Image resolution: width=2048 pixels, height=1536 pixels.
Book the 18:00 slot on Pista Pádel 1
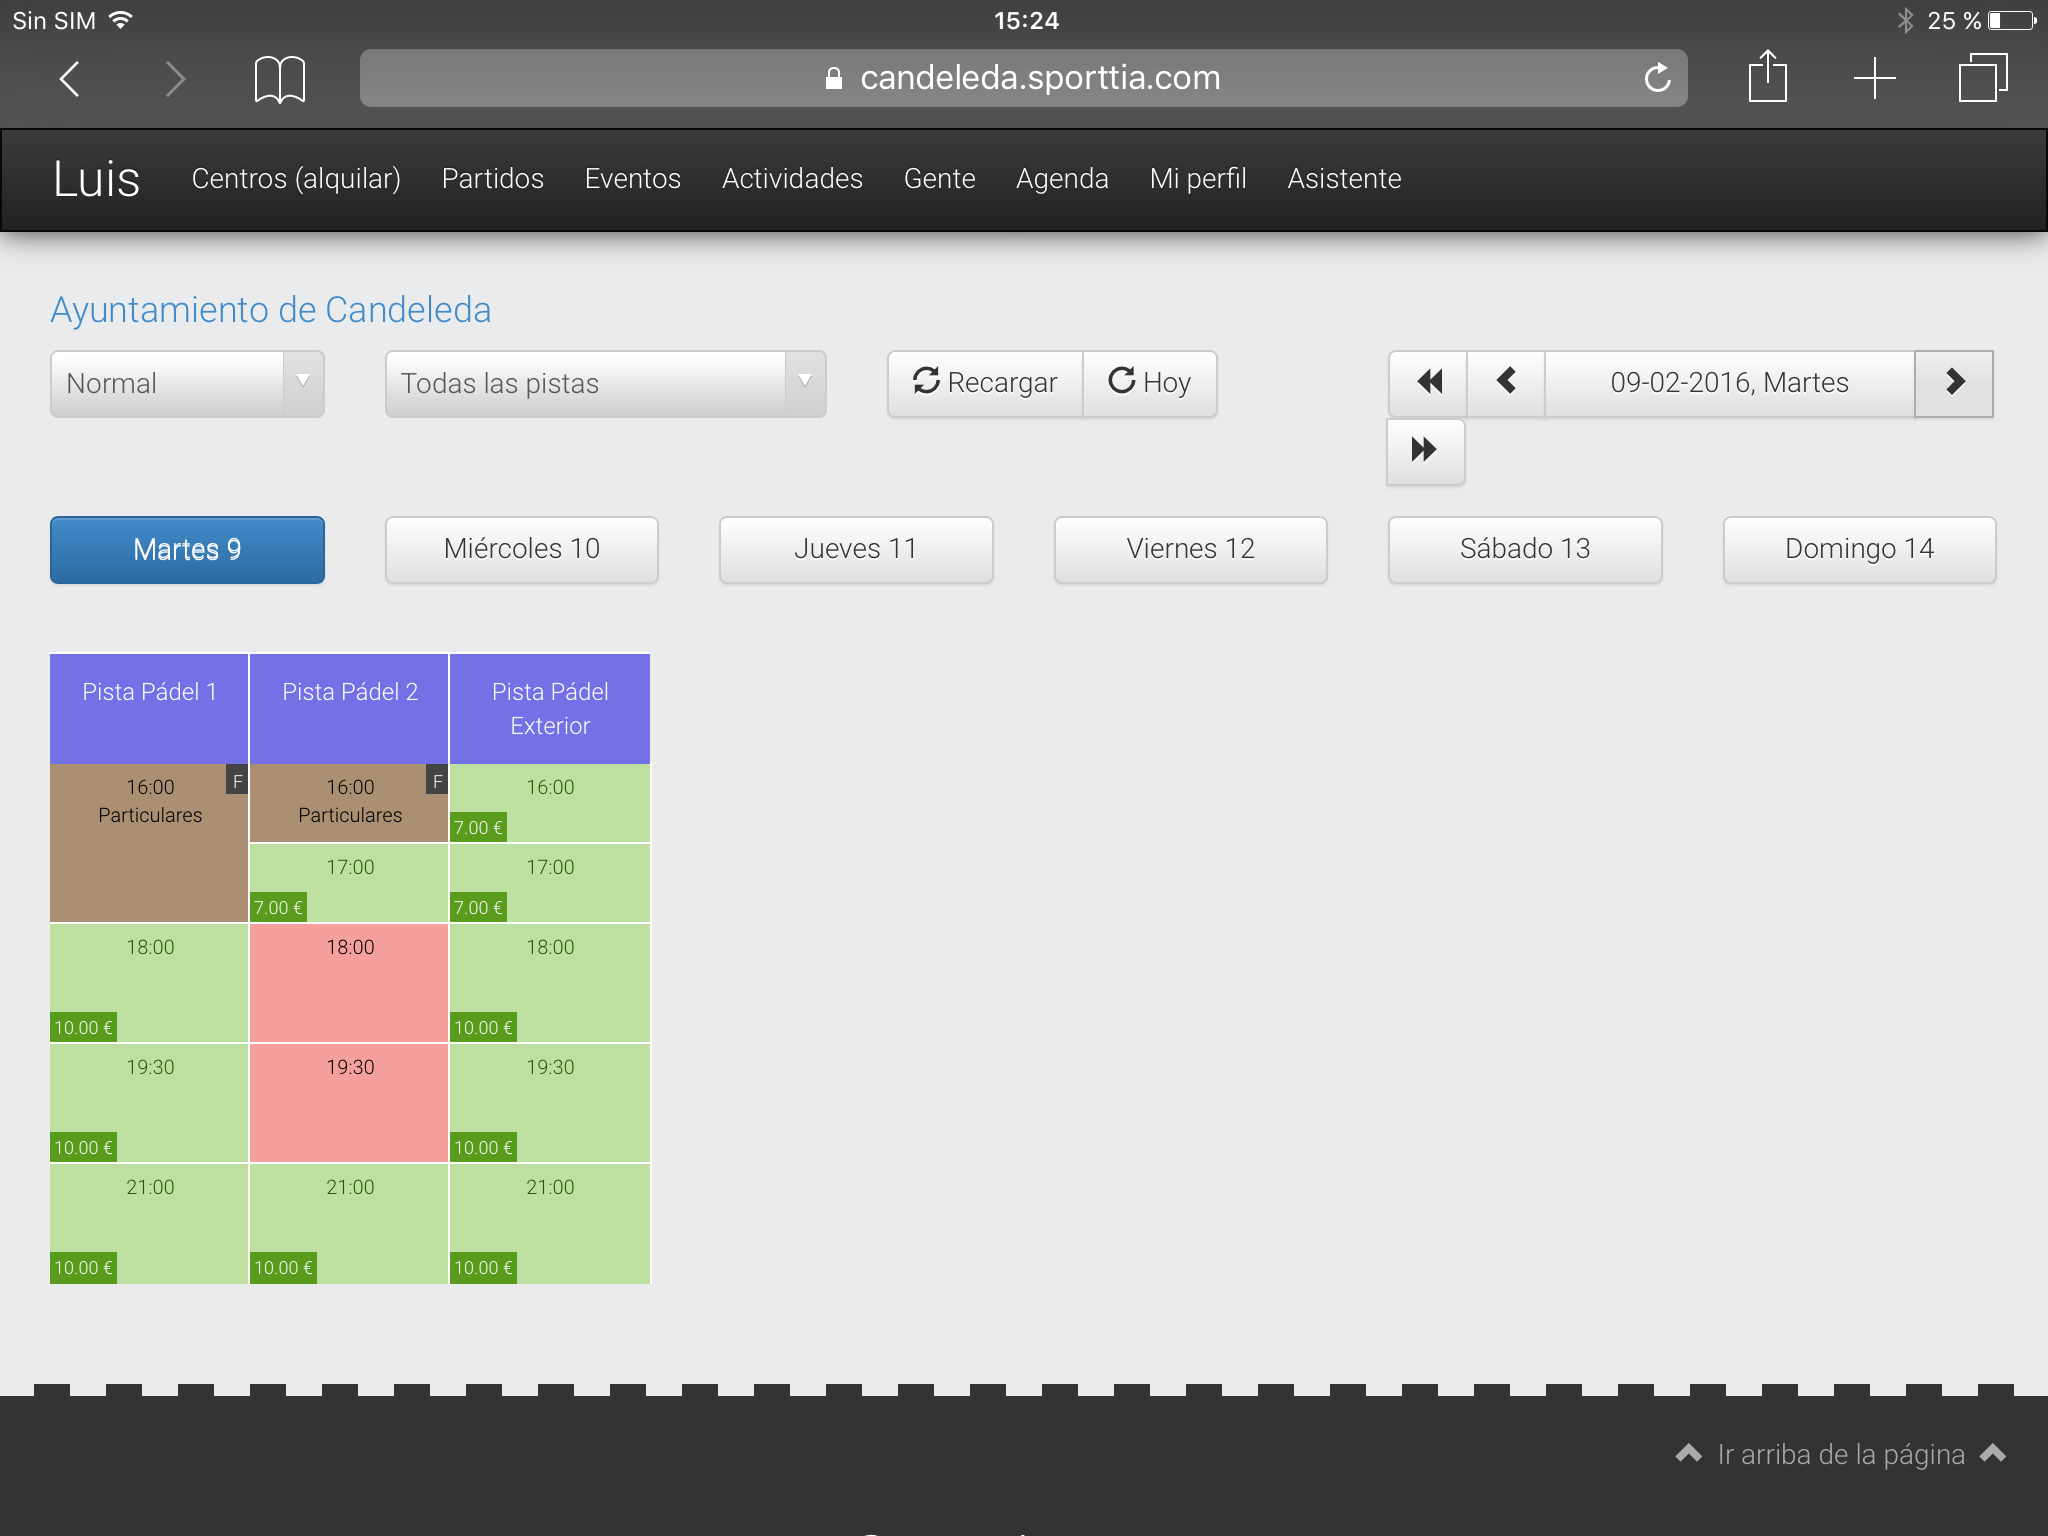(x=149, y=982)
